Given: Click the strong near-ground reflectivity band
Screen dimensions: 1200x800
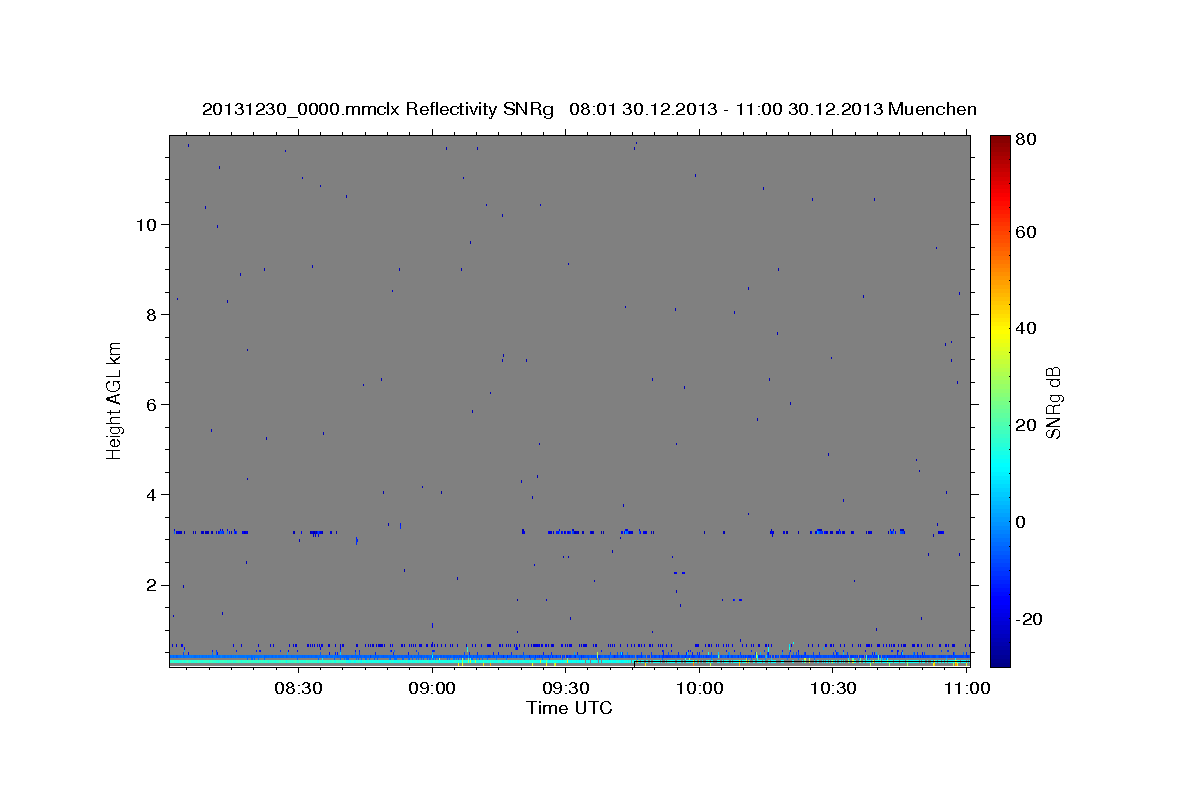Looking at the screenshot, I should (x=569, y=661).
